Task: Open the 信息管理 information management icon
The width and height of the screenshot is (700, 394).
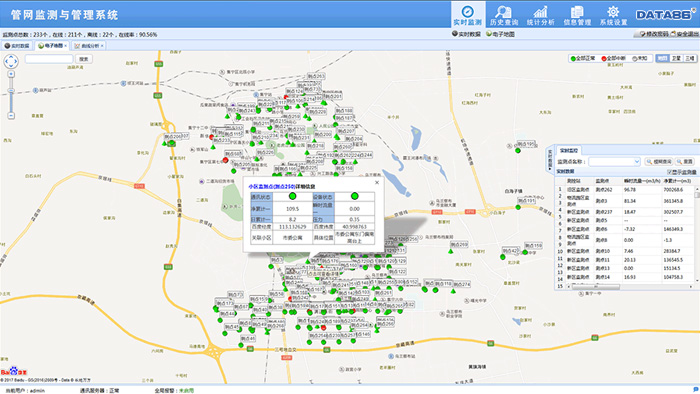Action: 577,15
